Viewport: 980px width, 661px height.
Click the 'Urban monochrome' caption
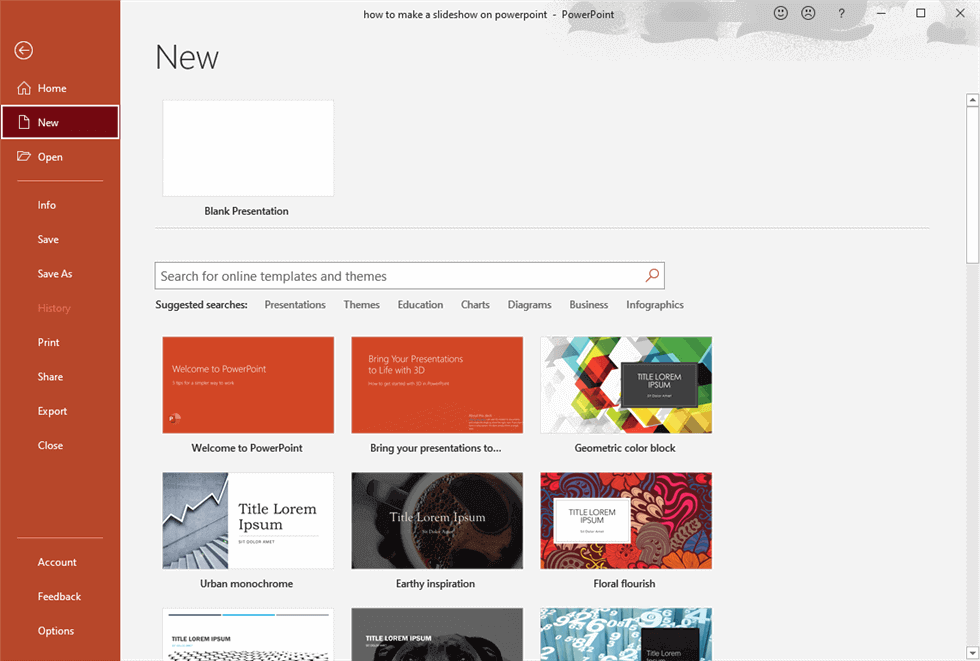246,584
